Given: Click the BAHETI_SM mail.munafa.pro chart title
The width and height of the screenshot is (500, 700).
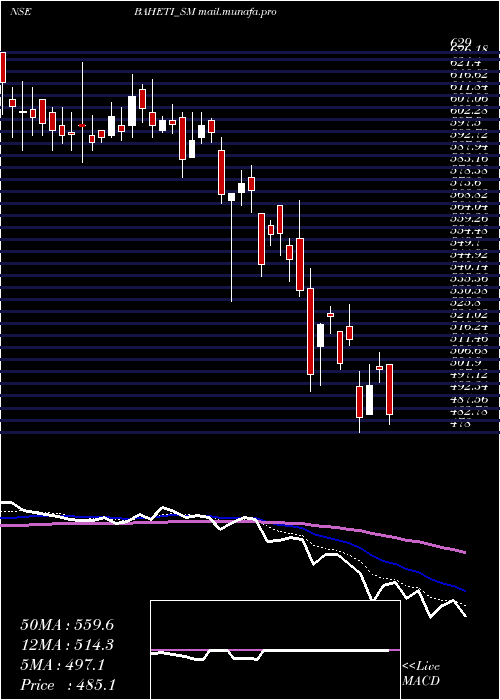Looking at the screenshot, I should pos(205,12).
